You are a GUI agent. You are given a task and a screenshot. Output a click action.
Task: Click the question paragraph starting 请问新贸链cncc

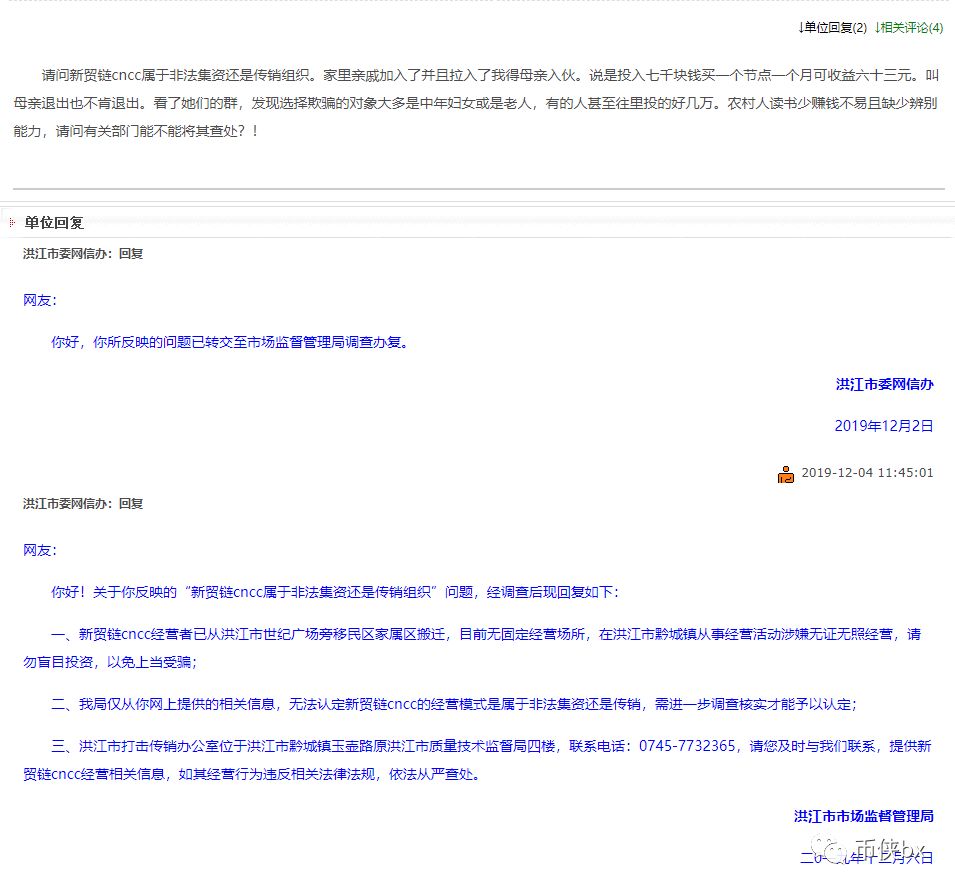(476, 103)
